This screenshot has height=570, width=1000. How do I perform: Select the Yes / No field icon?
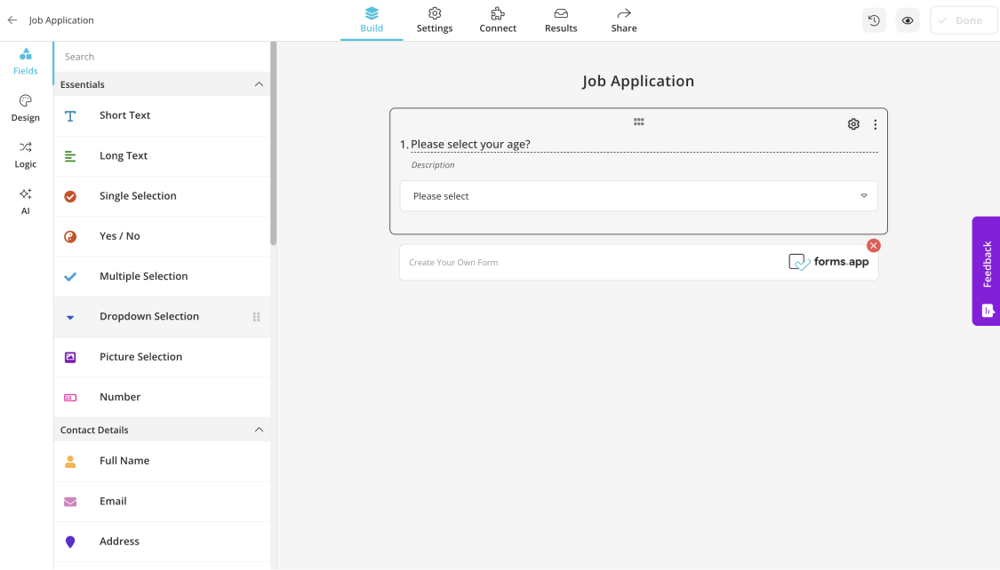70,237
